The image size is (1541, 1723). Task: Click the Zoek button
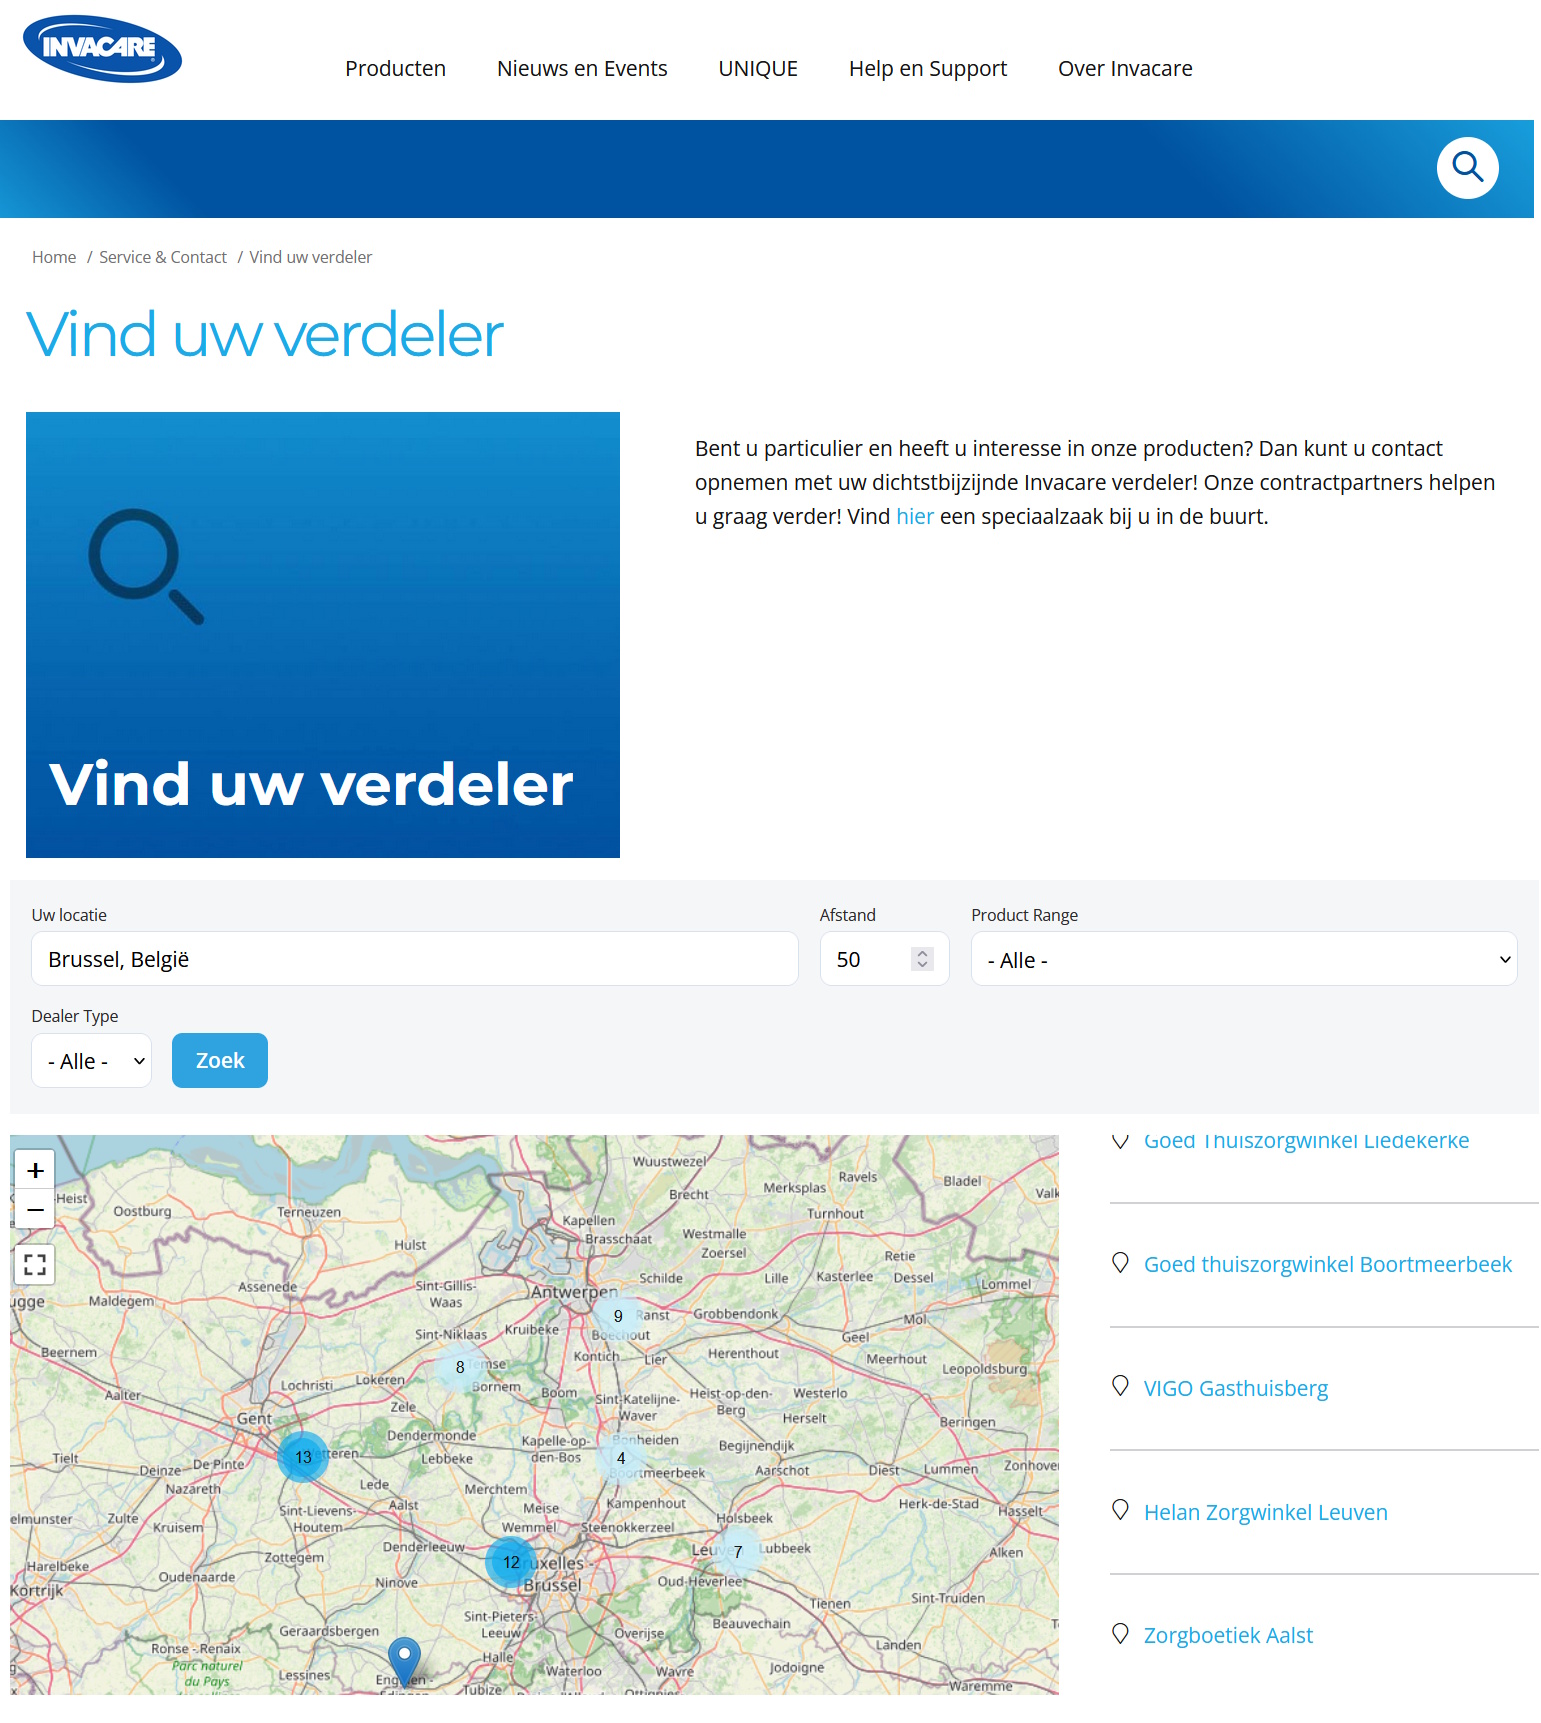[x=220, y=1060]
